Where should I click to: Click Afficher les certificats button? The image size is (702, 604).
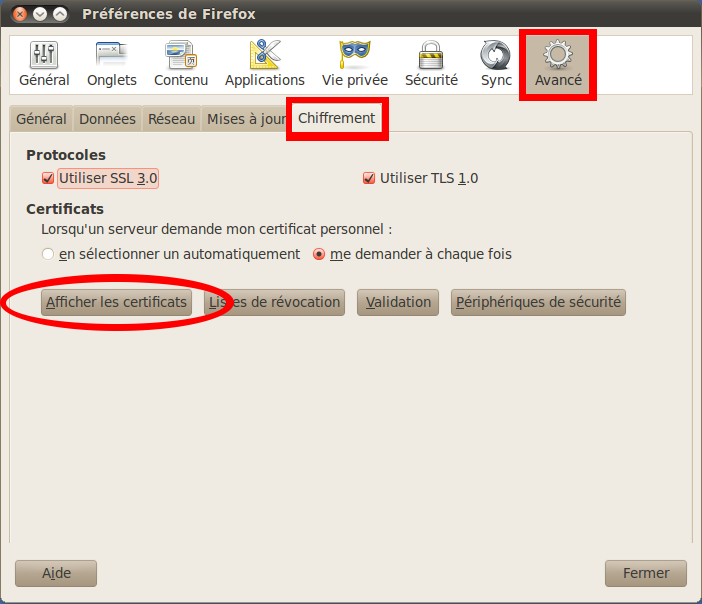tap(116, 302)
